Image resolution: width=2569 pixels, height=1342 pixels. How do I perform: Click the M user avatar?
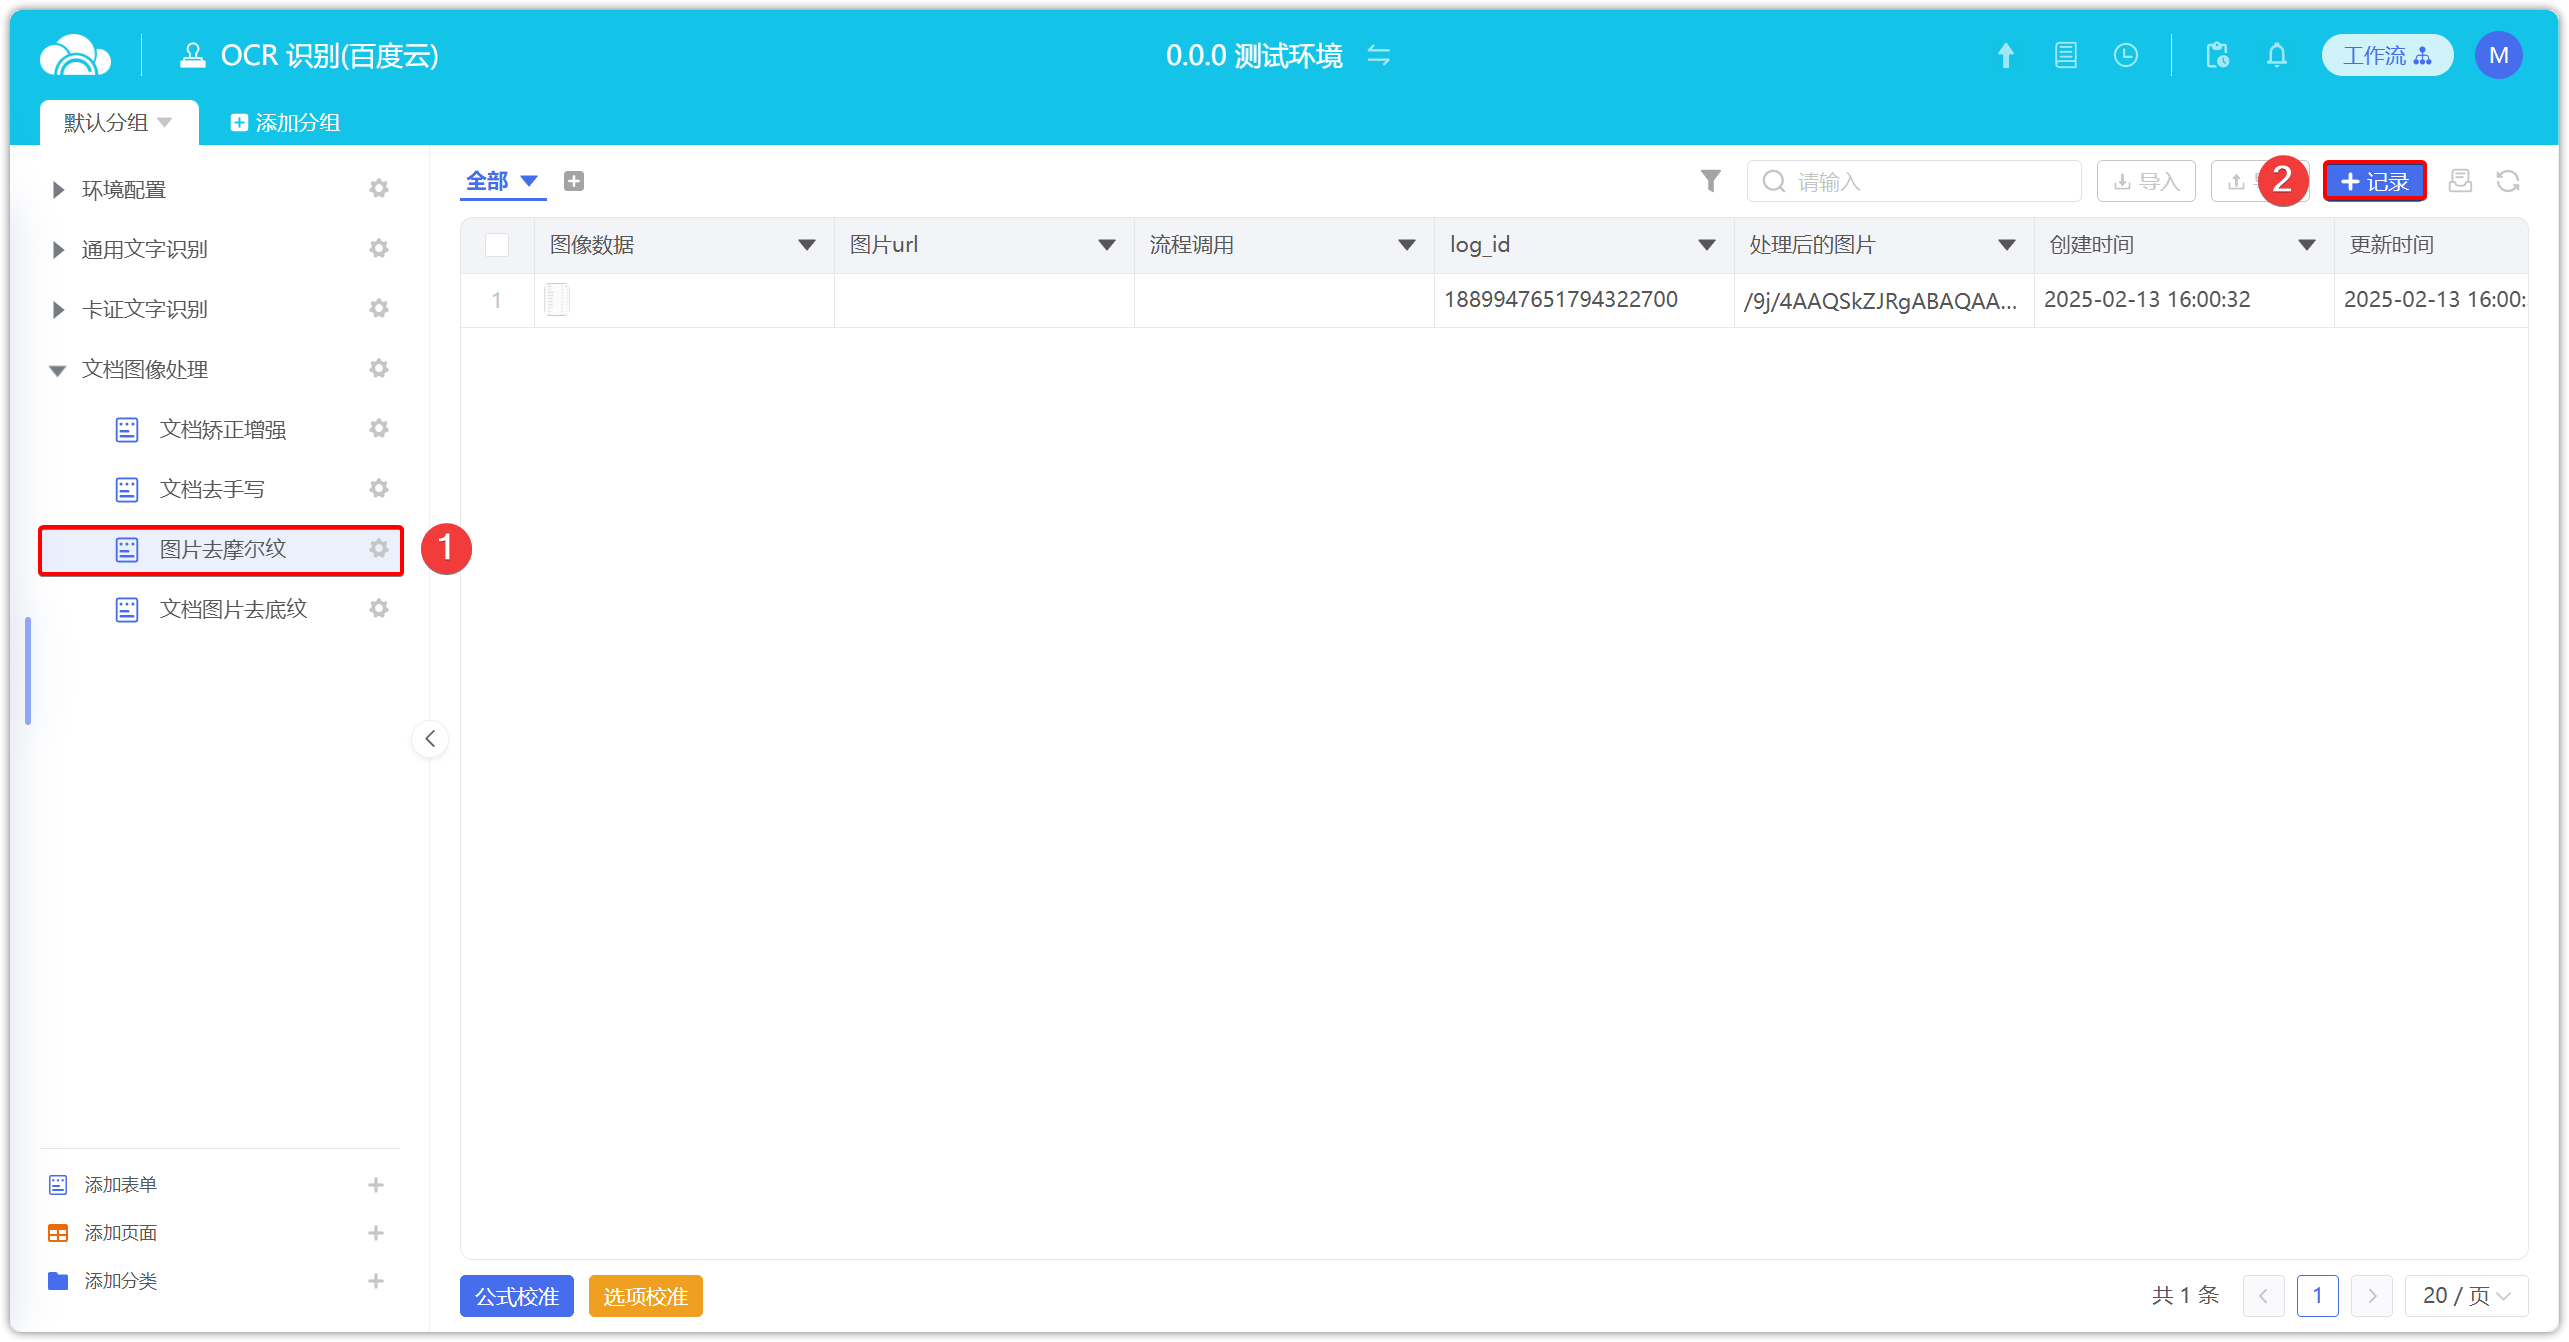tap(2497, 56)
